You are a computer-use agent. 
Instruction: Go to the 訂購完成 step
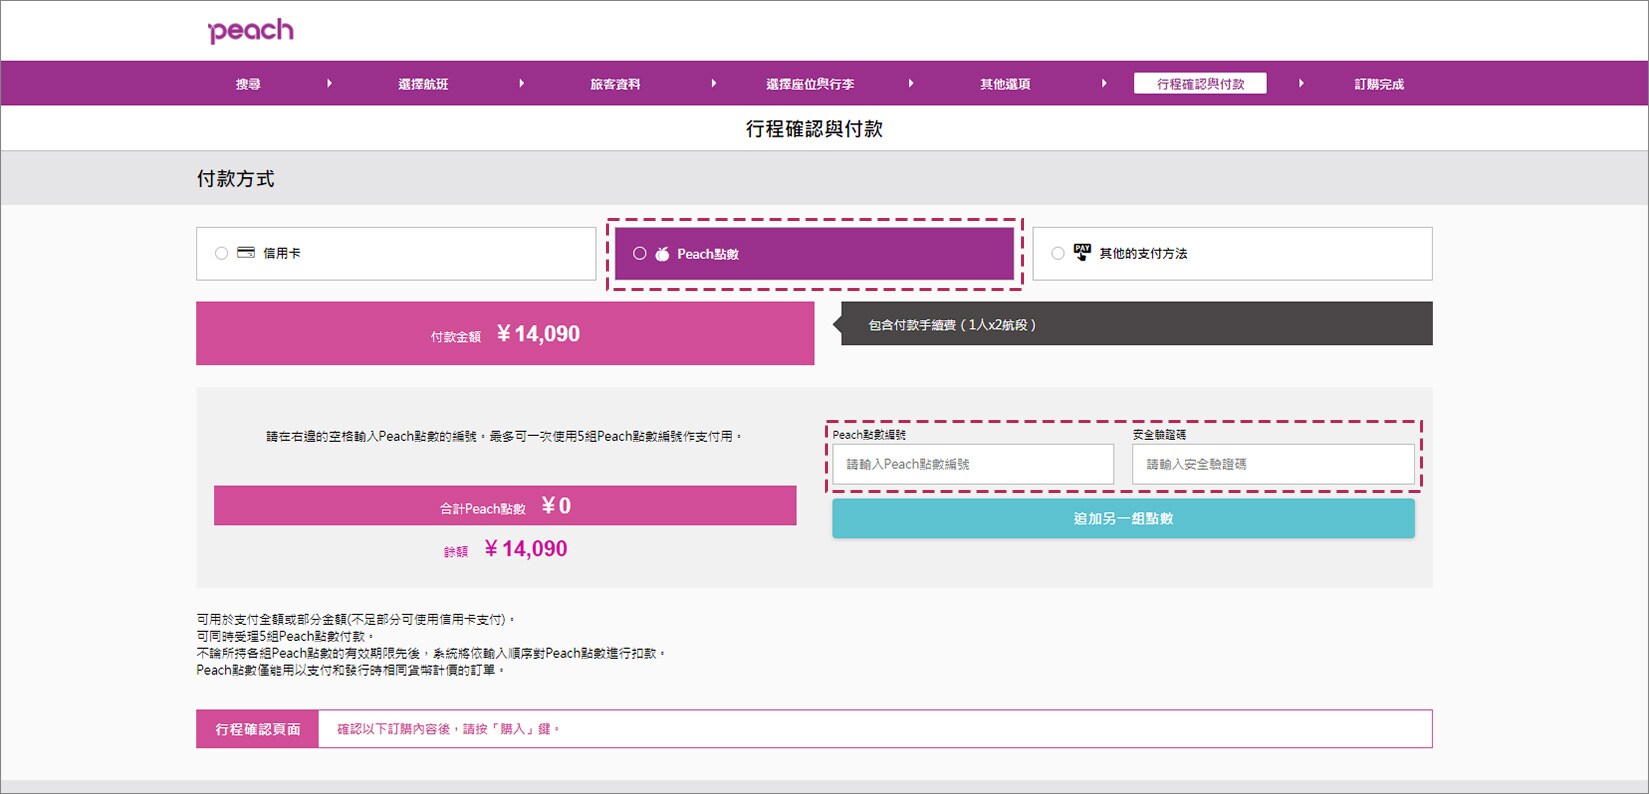point(1379,84)
